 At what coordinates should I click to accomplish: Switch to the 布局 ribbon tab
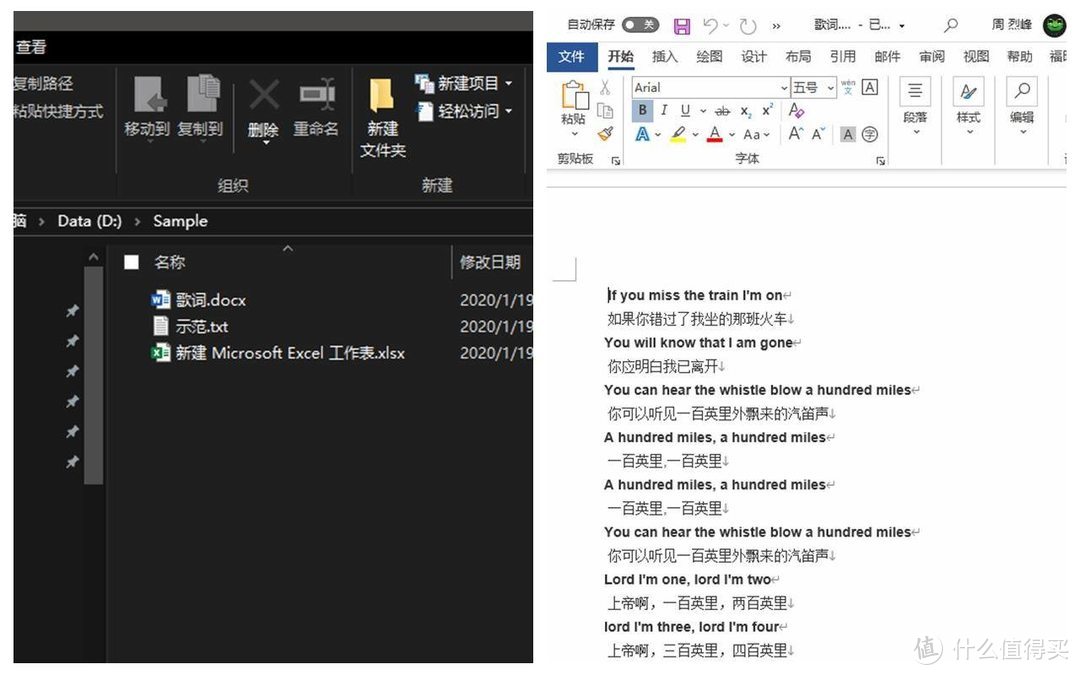[798, 56]
